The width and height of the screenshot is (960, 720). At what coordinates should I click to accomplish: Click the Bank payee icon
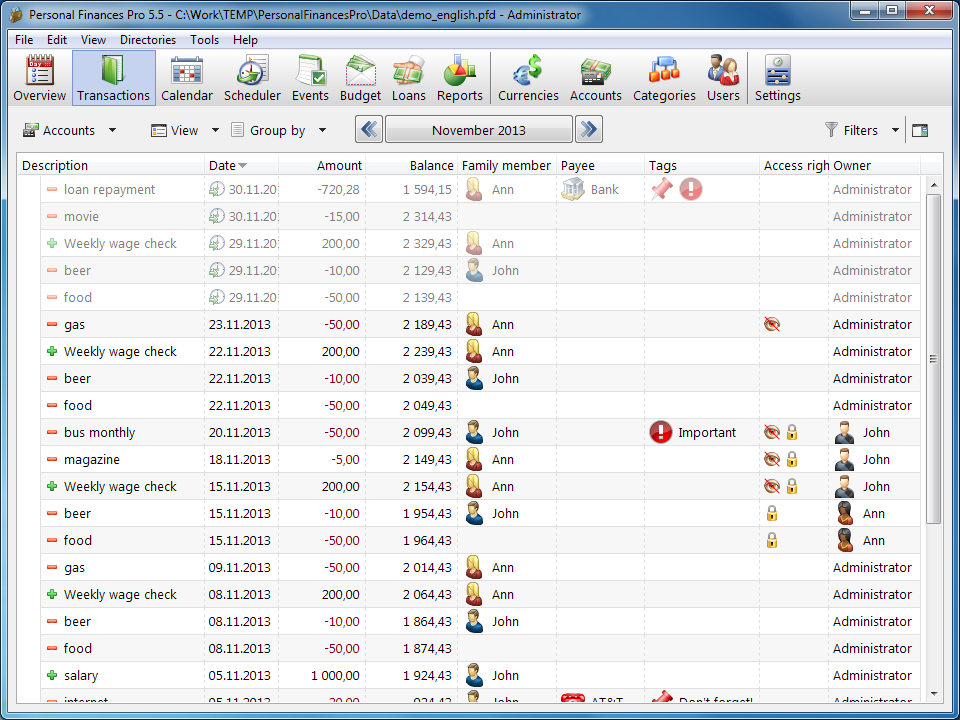coord(572,189)
